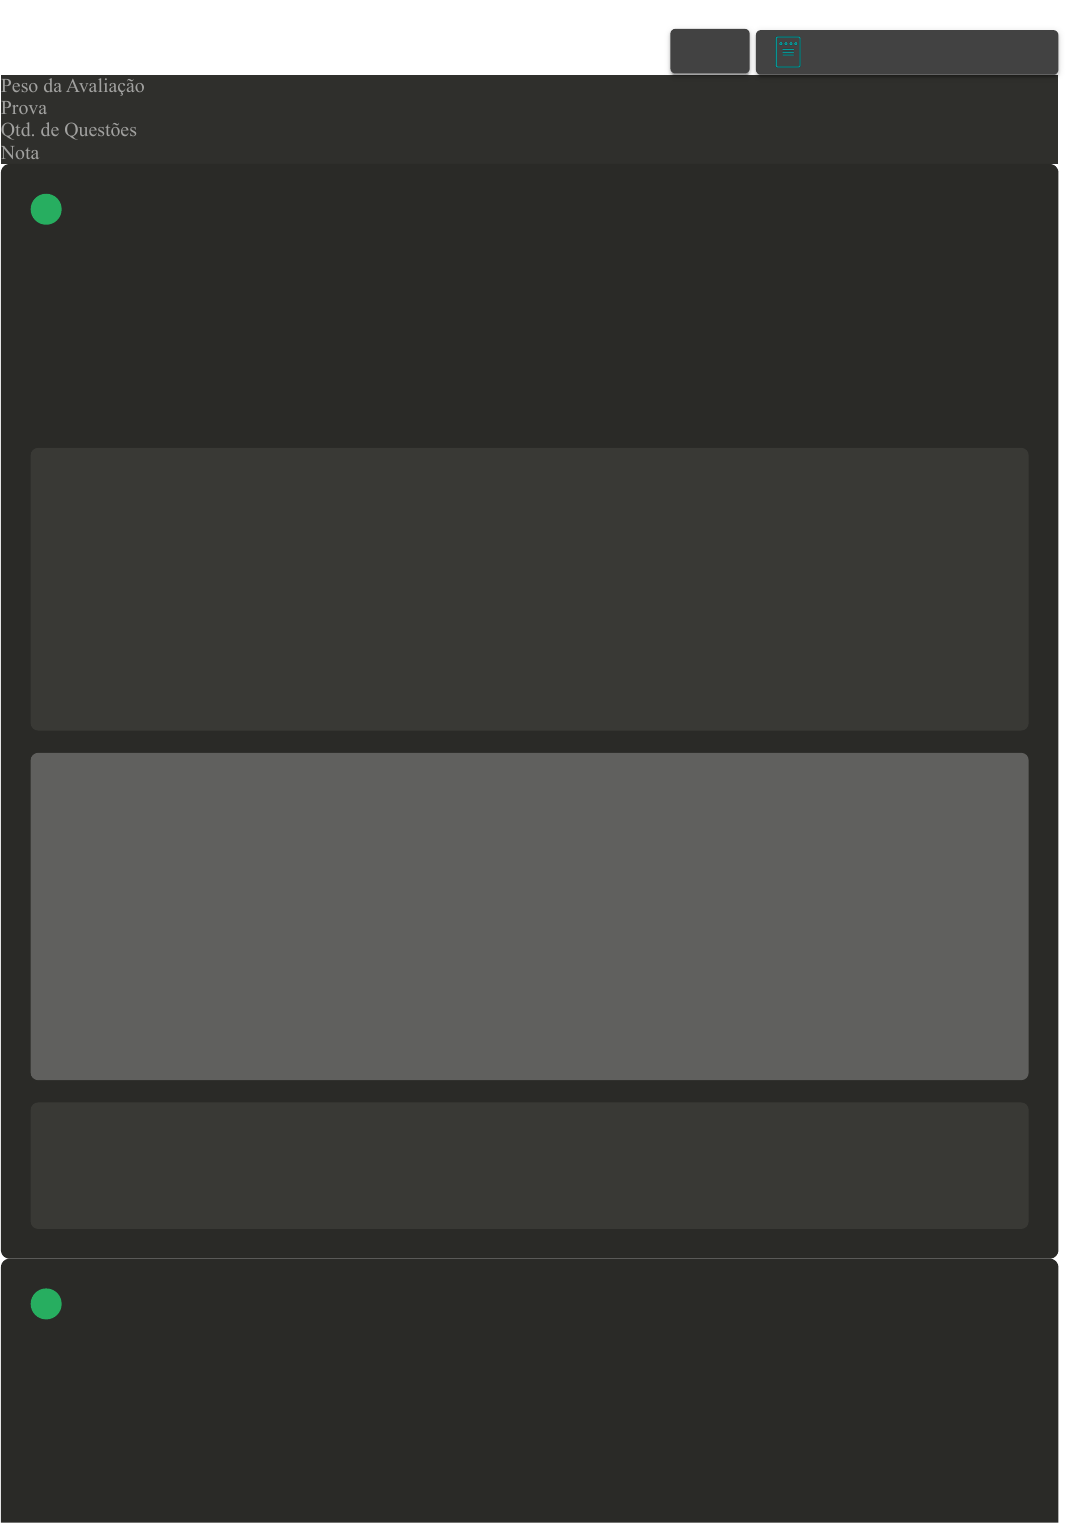Image resolution: width=1067 pixels, height=1523 pixels.
Task: Click gap between highlighted and bottom answer boxes
Action: point(529,1091)
